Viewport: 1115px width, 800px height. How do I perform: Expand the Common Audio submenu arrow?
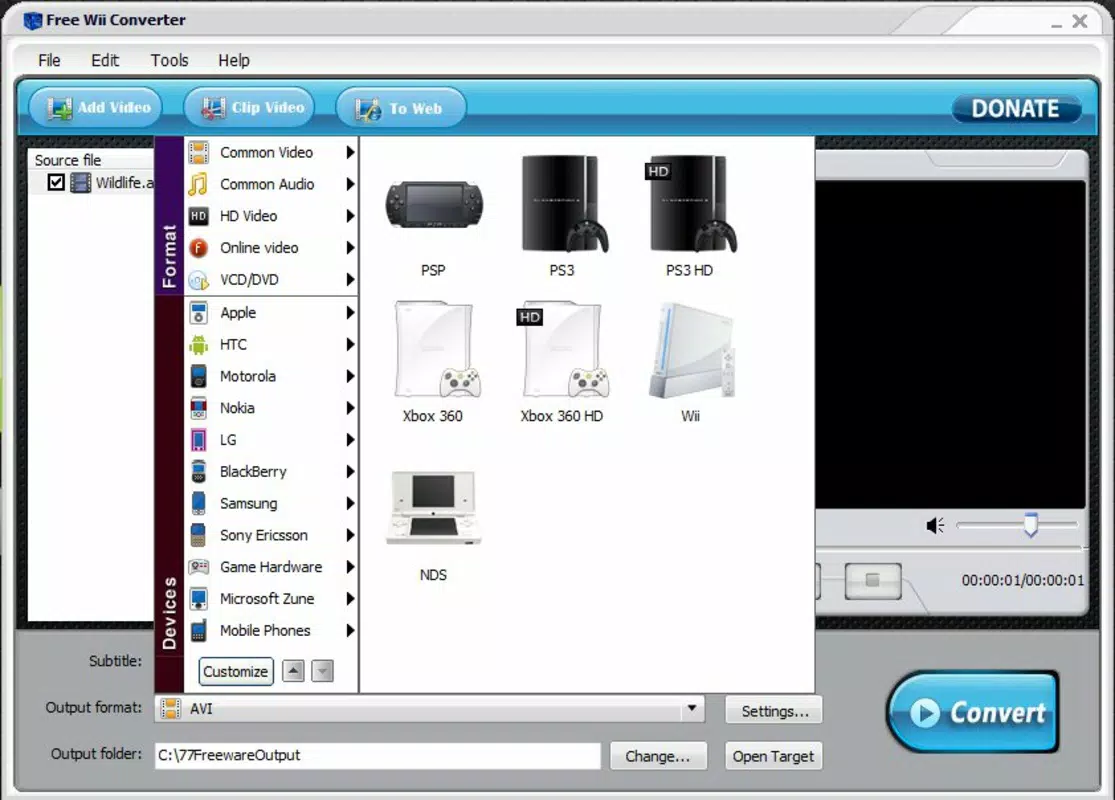pyautogui.click(x=350, y=184)
